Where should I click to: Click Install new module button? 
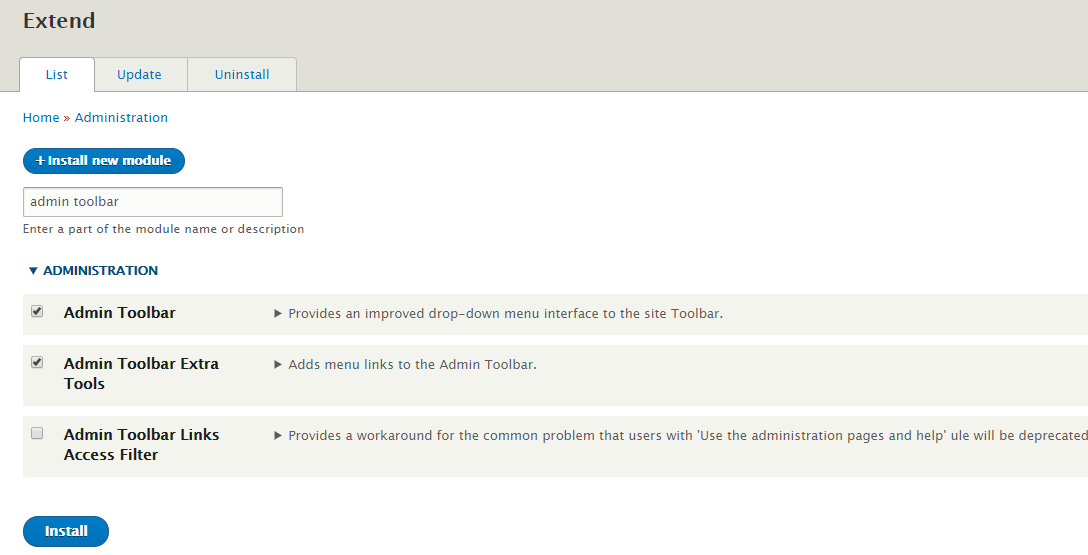tap(104, 161)
